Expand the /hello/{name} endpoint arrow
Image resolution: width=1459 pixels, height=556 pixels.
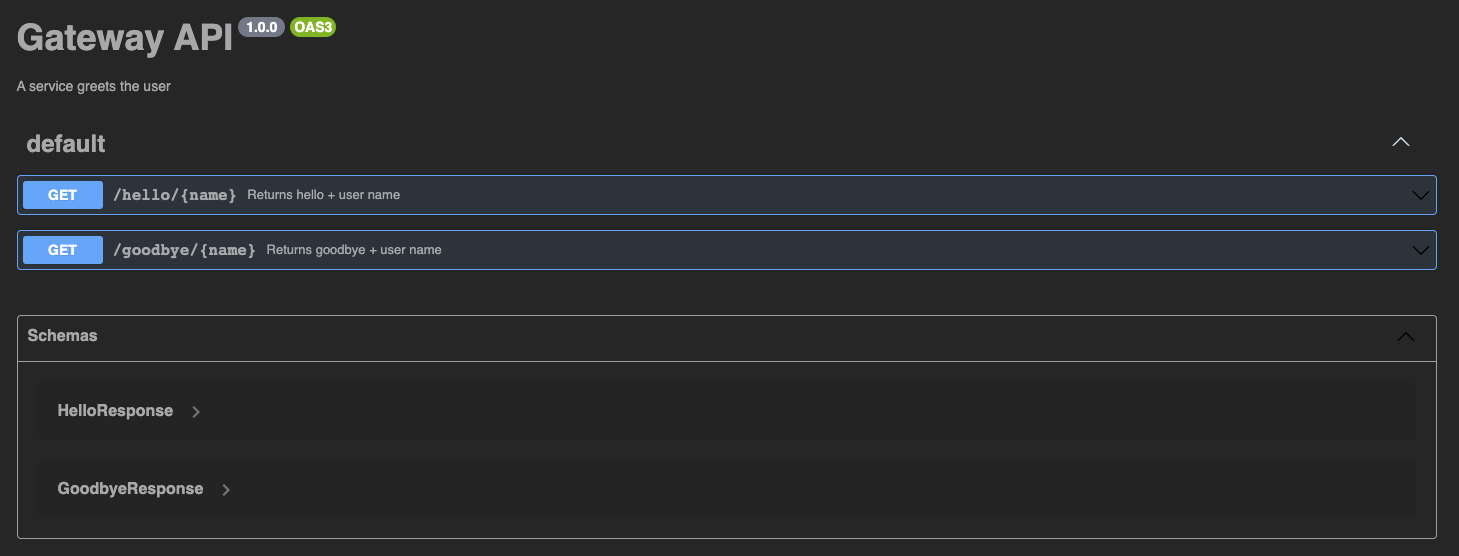[1420, 195]
